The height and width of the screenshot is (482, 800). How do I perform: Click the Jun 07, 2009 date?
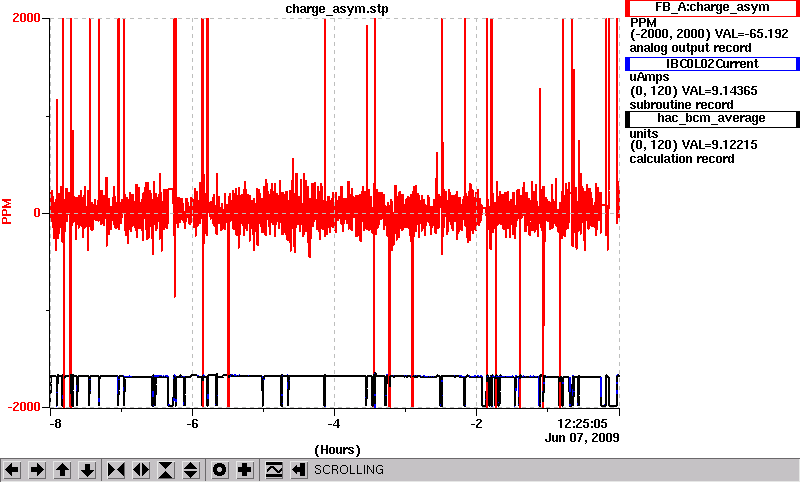[x=582, y=438]
